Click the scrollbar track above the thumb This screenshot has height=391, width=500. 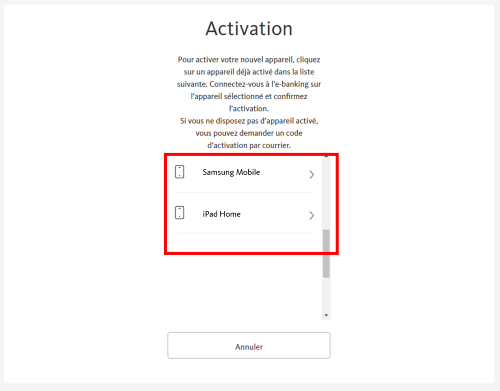tap(326, 194)
